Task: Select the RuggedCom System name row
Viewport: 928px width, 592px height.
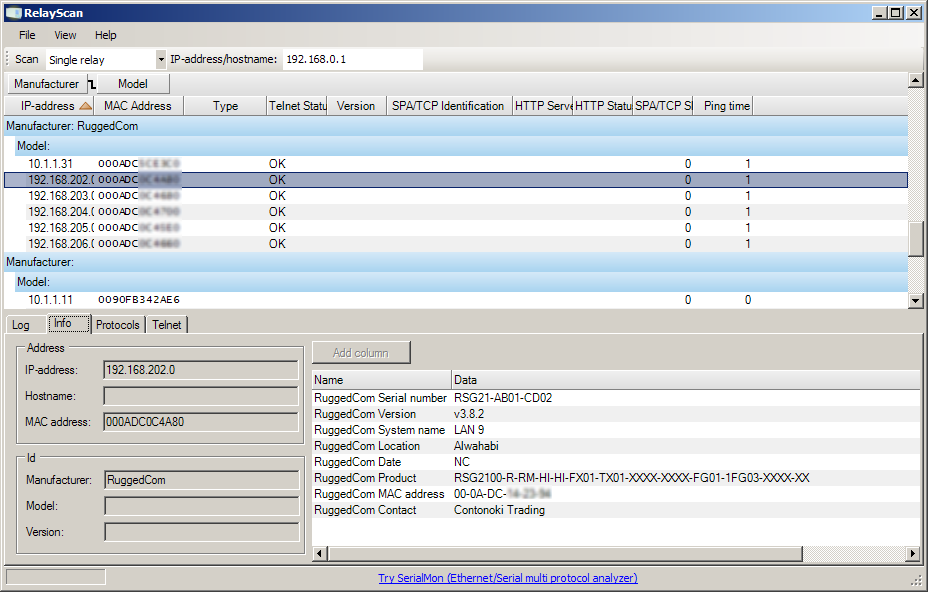Action: (x=616, y=430)
